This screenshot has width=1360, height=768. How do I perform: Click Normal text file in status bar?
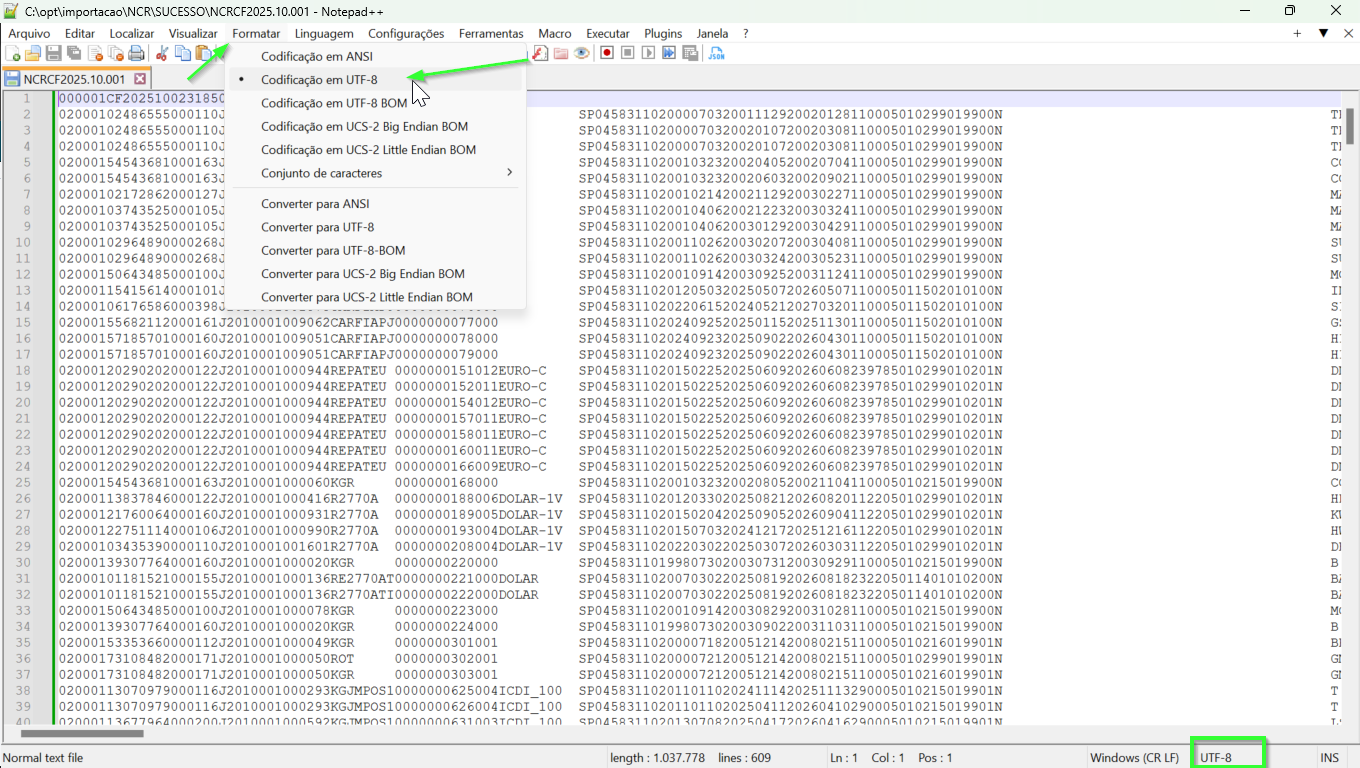(x=43, y=758)
